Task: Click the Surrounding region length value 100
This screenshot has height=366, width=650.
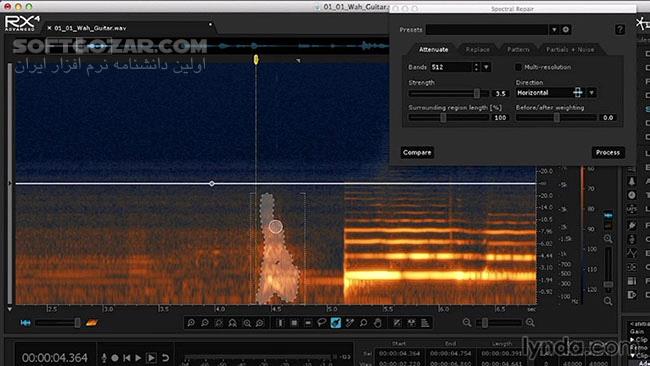Action: pyautogui.click(x=500, y=118)
